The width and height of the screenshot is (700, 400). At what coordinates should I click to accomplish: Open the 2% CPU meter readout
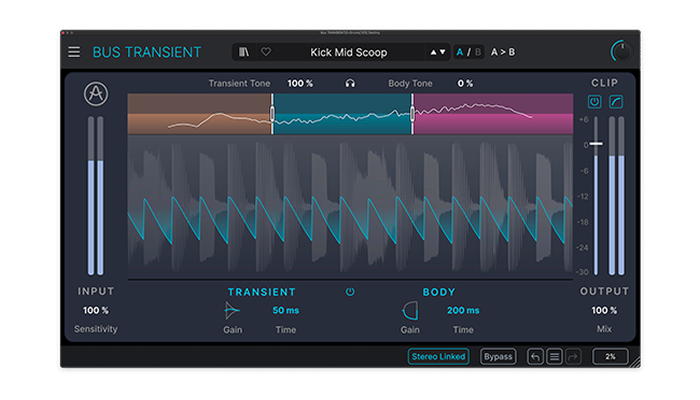pyautogui.click(x=609, y=356)
